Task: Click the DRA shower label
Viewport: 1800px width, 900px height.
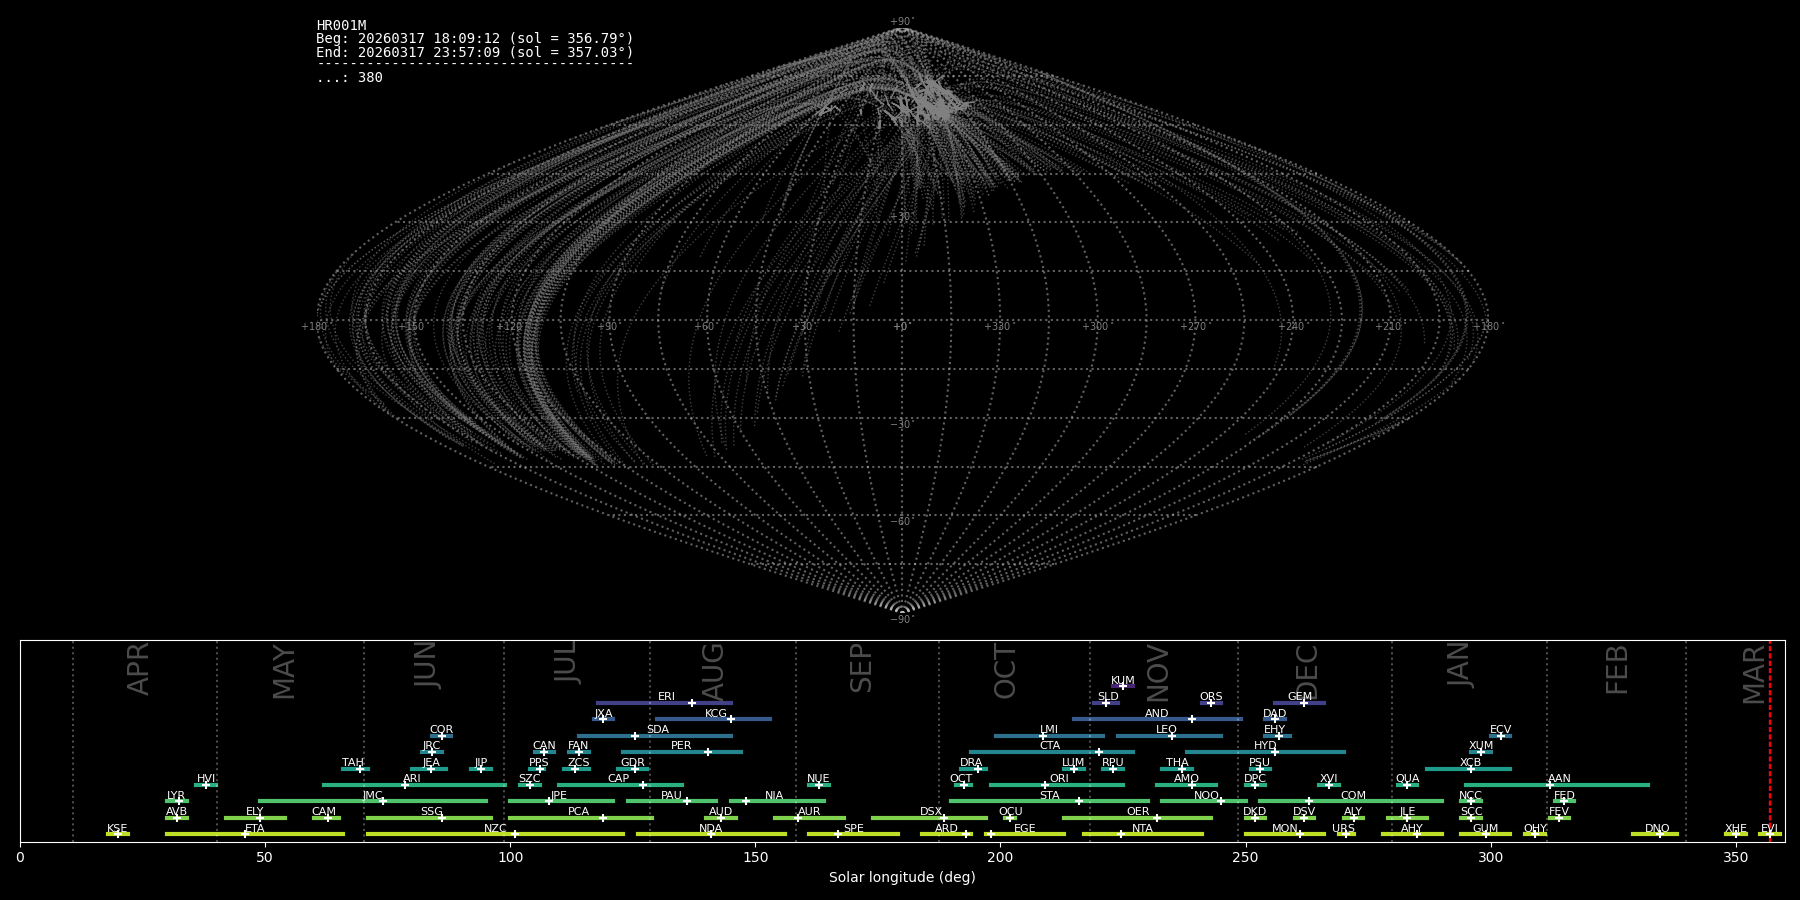Action: tap(971, 763)
